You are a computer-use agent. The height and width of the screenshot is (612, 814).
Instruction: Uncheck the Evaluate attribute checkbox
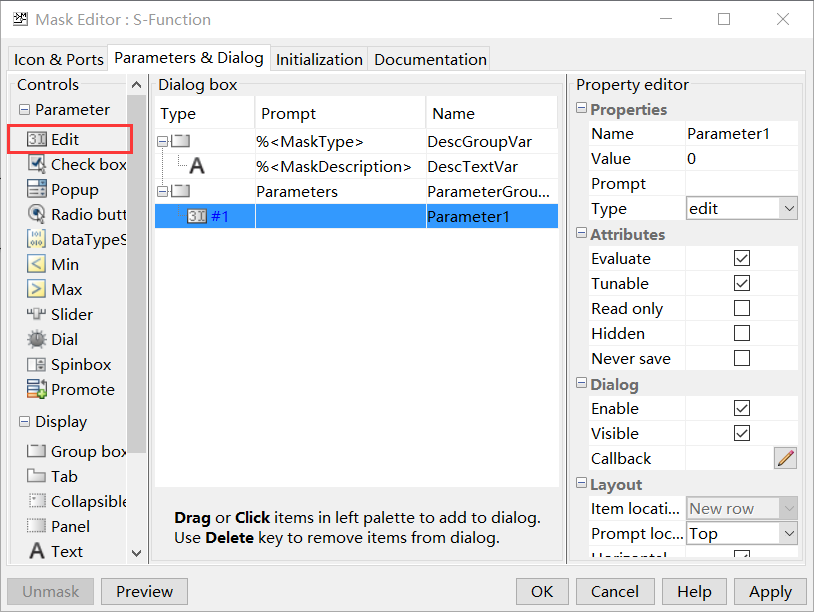[741, 258]
